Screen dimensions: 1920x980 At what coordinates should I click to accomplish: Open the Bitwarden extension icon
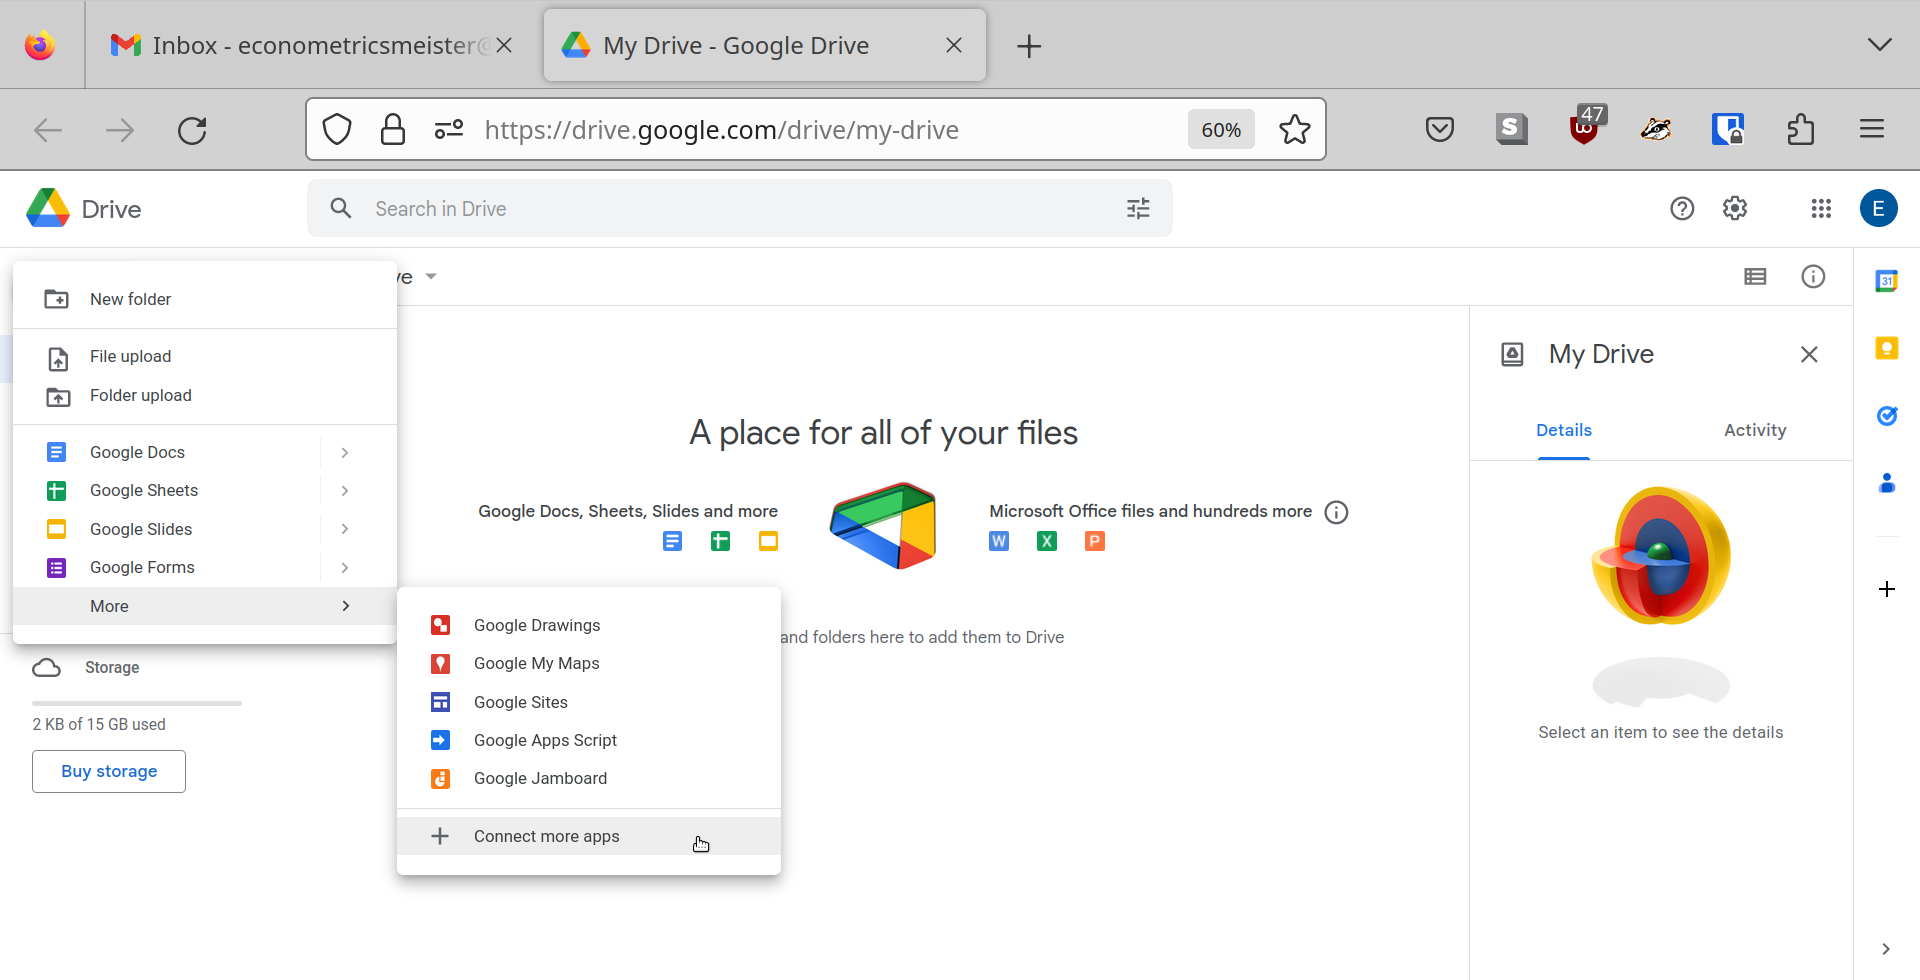pos(1728,129)
